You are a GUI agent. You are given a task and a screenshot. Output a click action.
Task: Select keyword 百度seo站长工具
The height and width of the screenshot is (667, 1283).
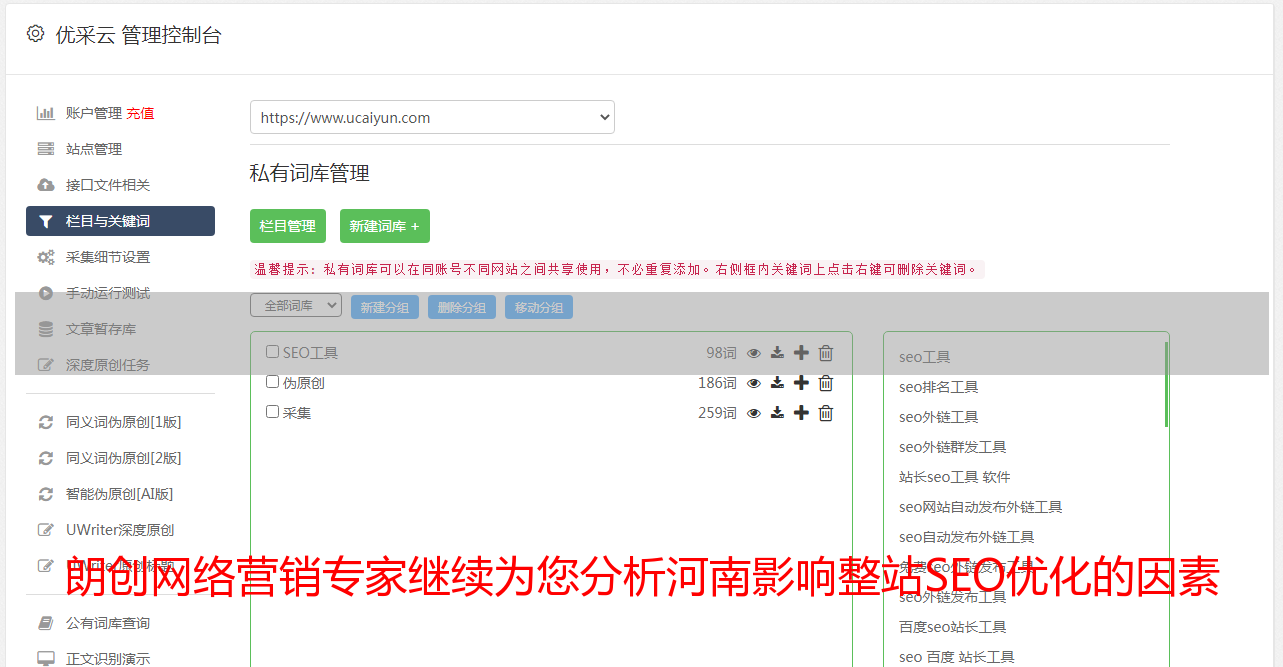coord(953,627)
